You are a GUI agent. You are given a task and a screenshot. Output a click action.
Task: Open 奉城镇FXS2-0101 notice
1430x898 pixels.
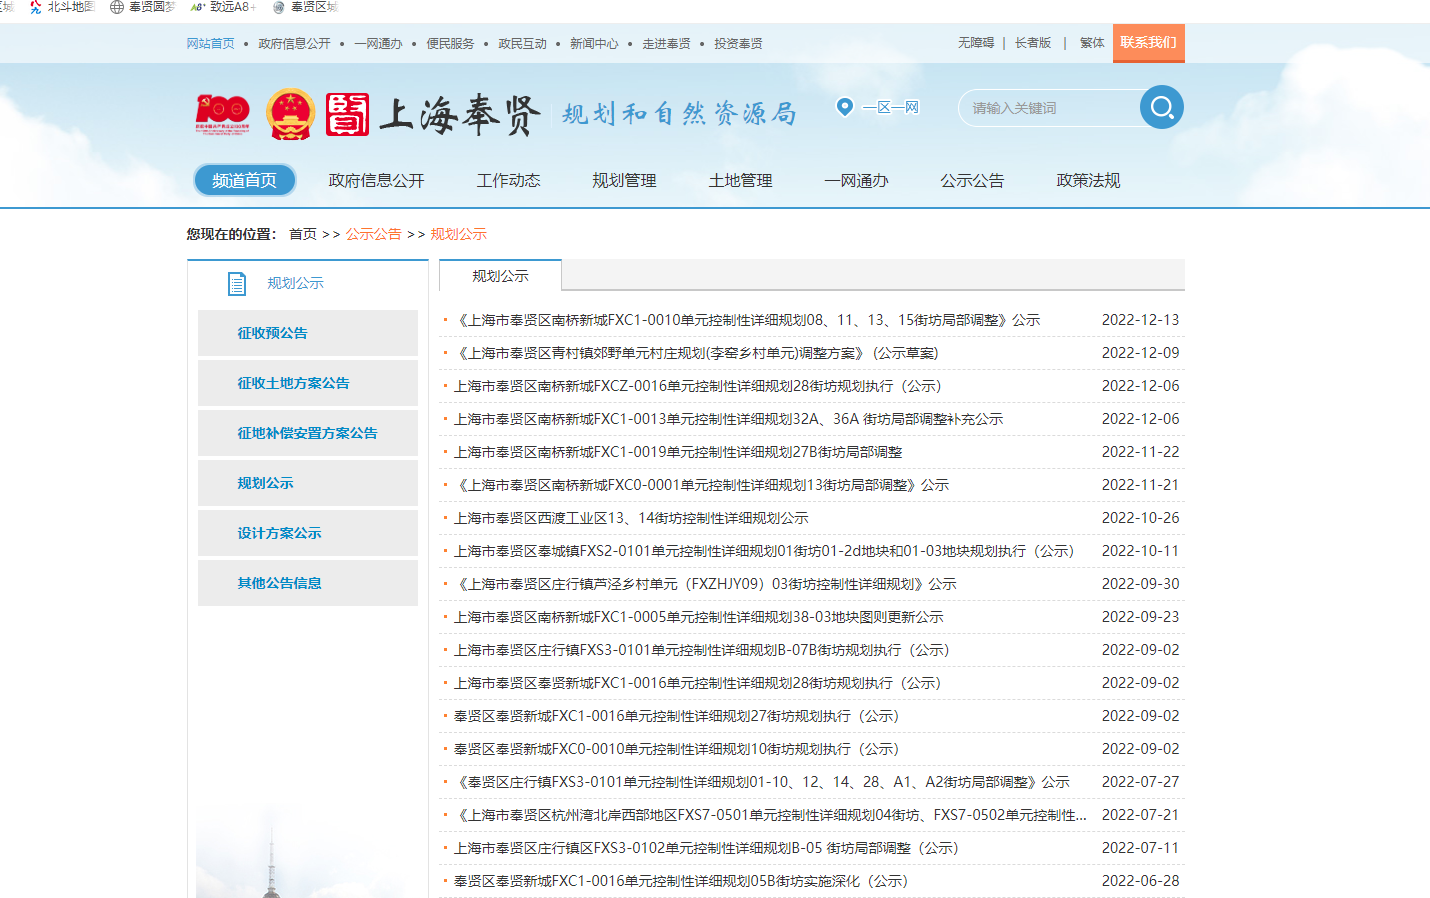click(764, 551)
